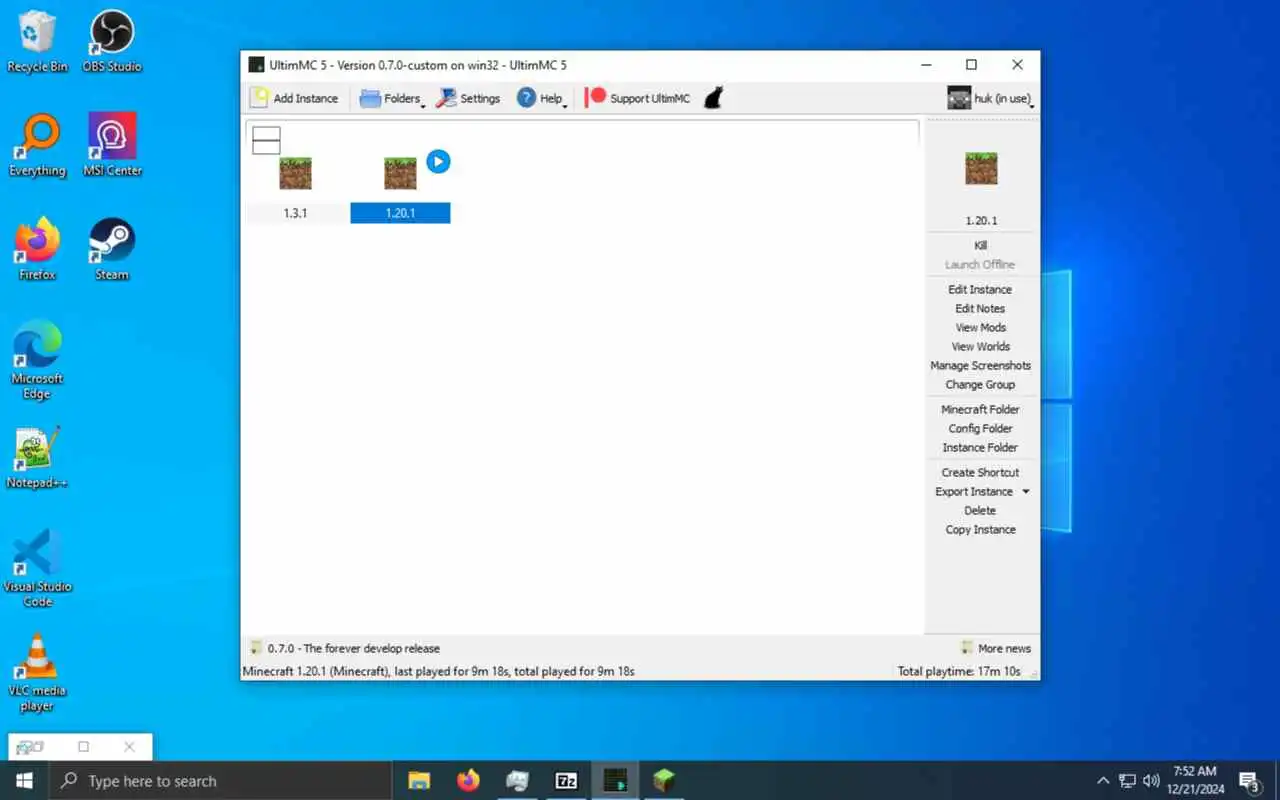The image size is (1280, 800).
Task: Open the Config Folder
Action: [x=981, y=428]
